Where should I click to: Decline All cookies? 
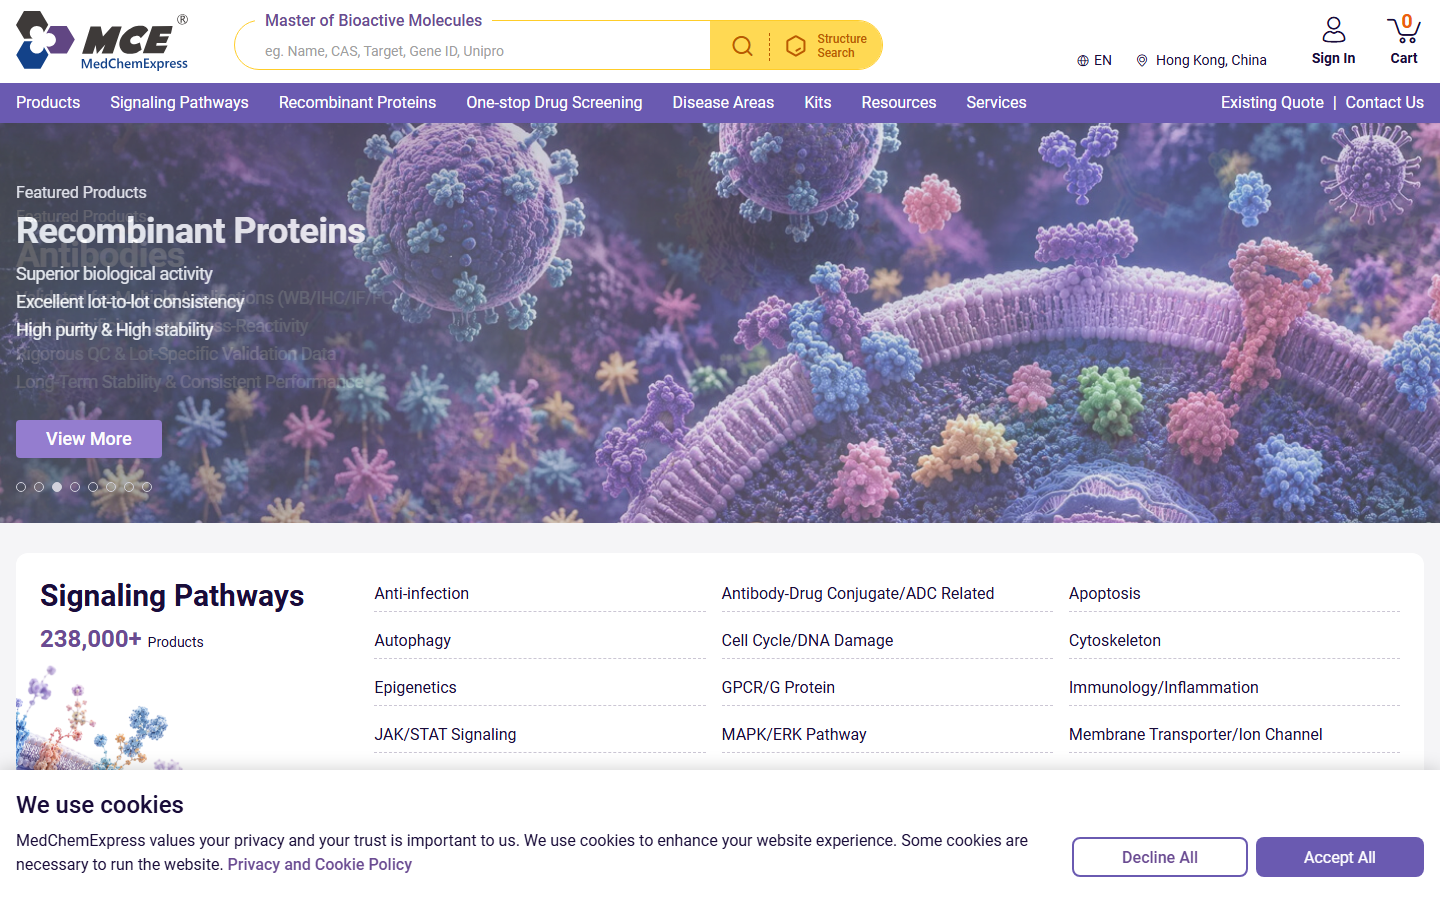point(1160,857)
